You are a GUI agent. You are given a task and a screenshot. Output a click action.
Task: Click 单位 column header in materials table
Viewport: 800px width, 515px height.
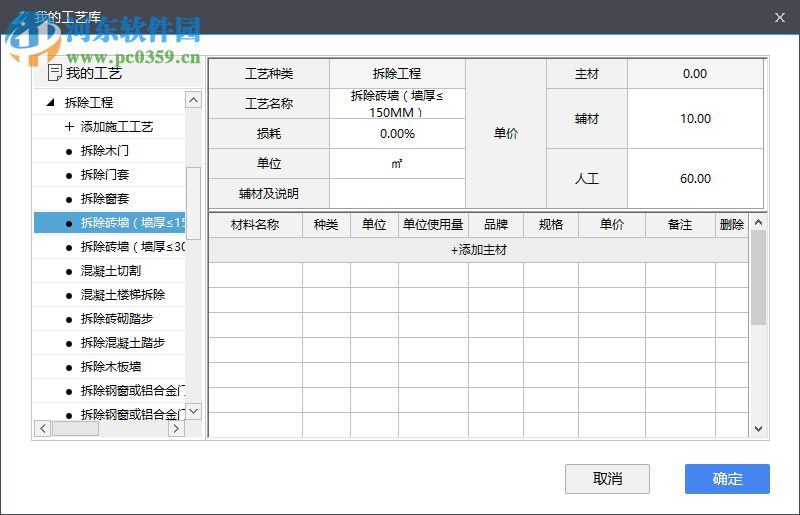(374, 225)
